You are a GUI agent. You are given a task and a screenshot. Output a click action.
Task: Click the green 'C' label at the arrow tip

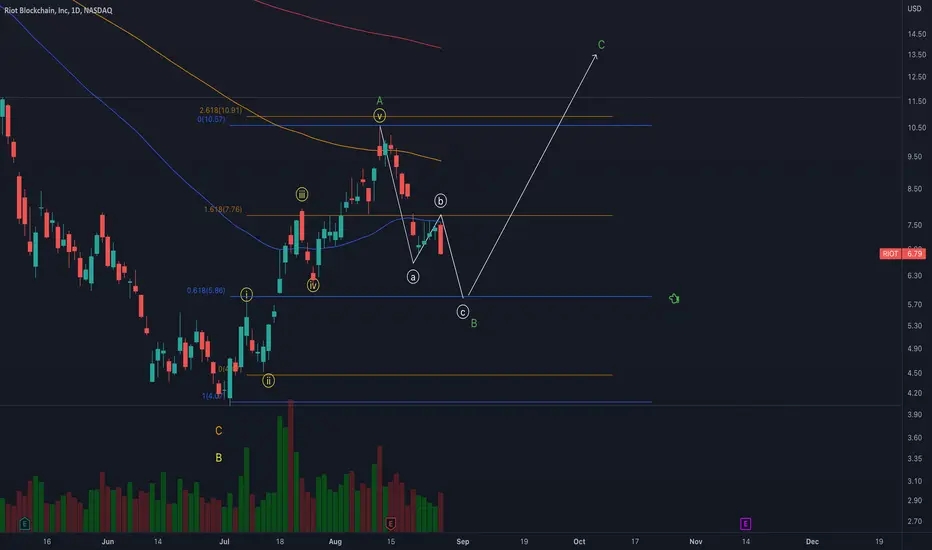coord(602,45)
